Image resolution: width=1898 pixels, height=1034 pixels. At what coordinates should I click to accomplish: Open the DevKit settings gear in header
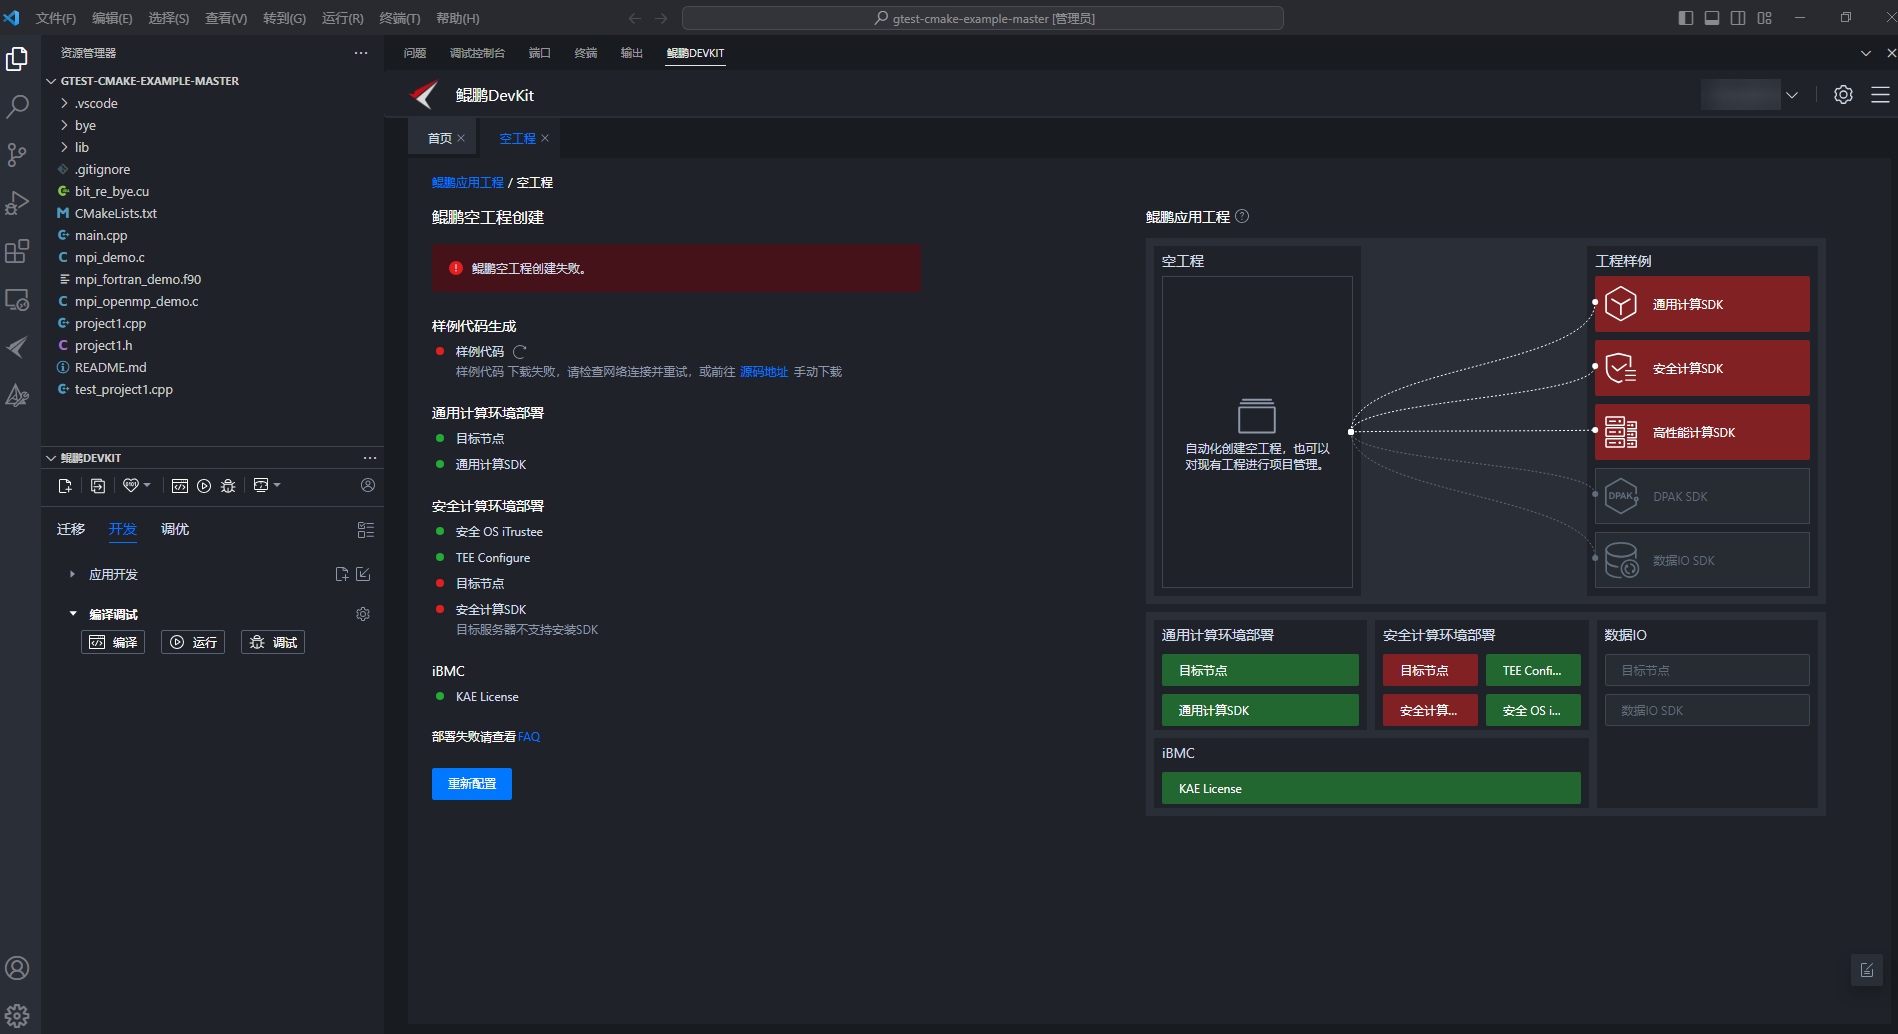[1843, 95]
